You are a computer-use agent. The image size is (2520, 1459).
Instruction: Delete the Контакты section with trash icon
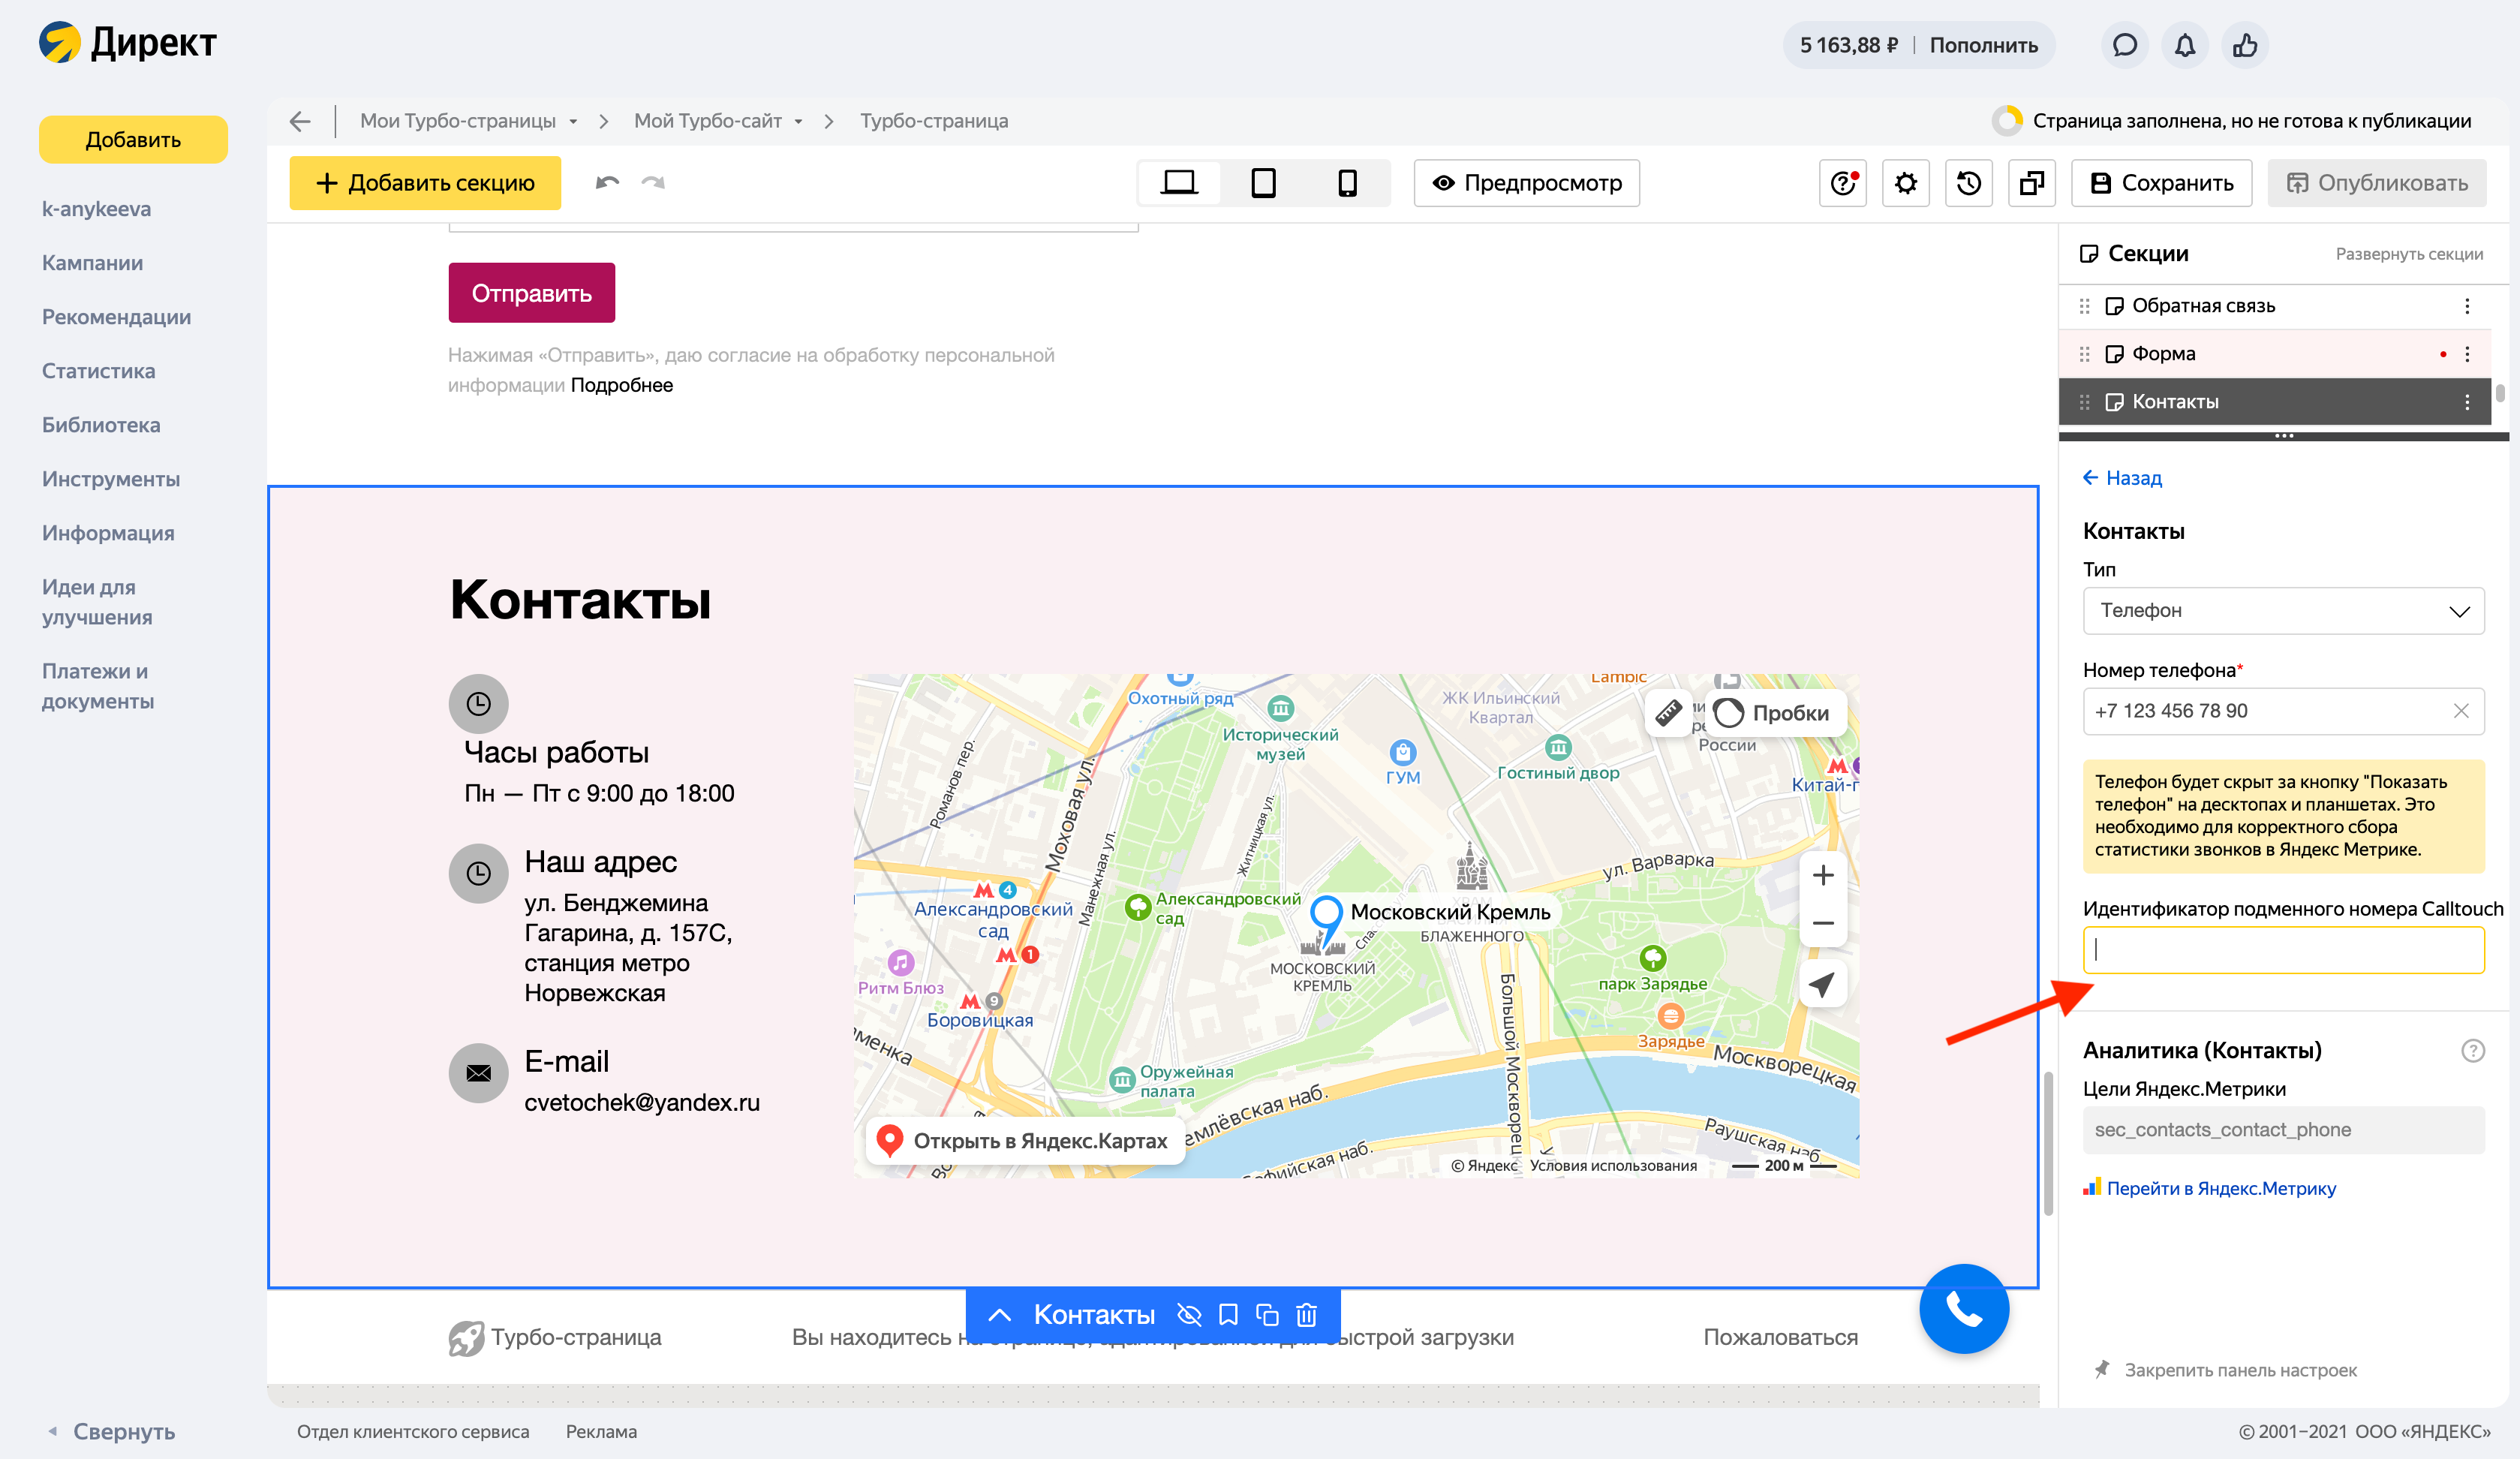(x=1306, y=1315)
